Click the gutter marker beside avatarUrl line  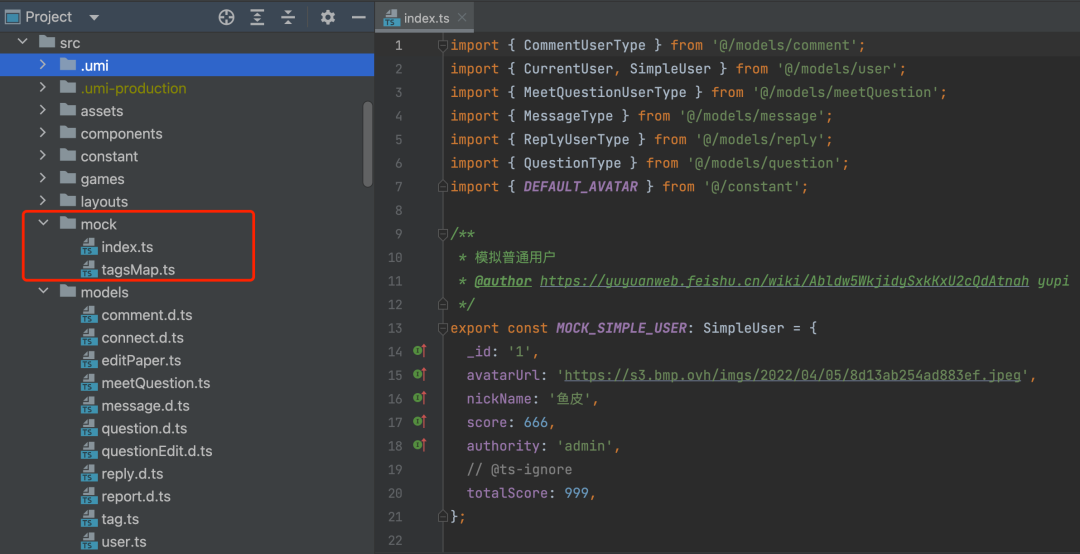(x=420, y=375)
